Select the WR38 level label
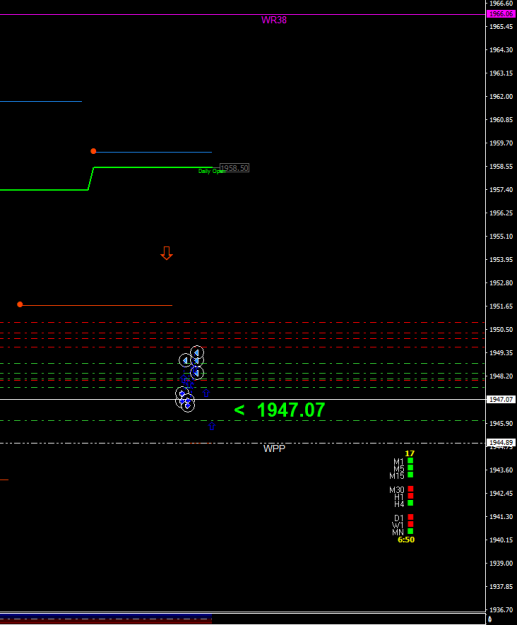This screenshot has width=517, height=625. (274, 20)
